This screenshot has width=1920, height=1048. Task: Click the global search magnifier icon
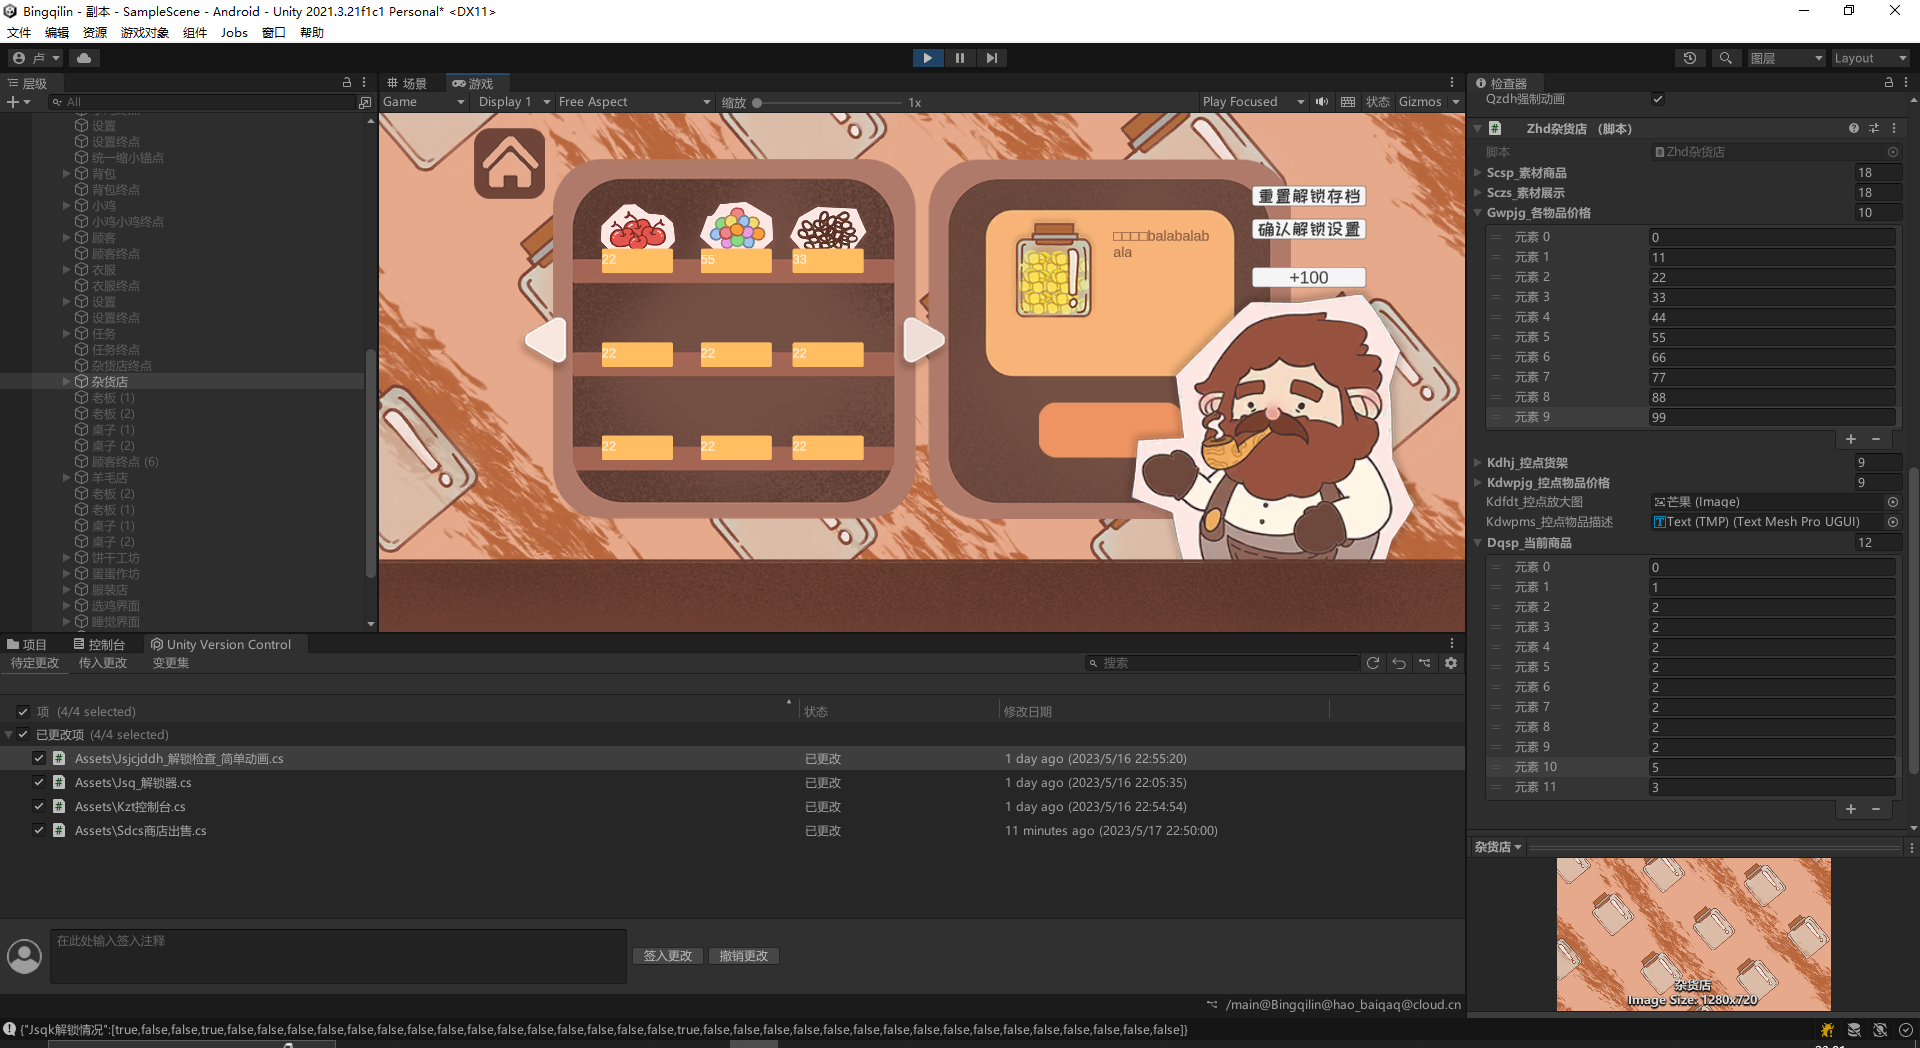click(x=1725, y=58)
